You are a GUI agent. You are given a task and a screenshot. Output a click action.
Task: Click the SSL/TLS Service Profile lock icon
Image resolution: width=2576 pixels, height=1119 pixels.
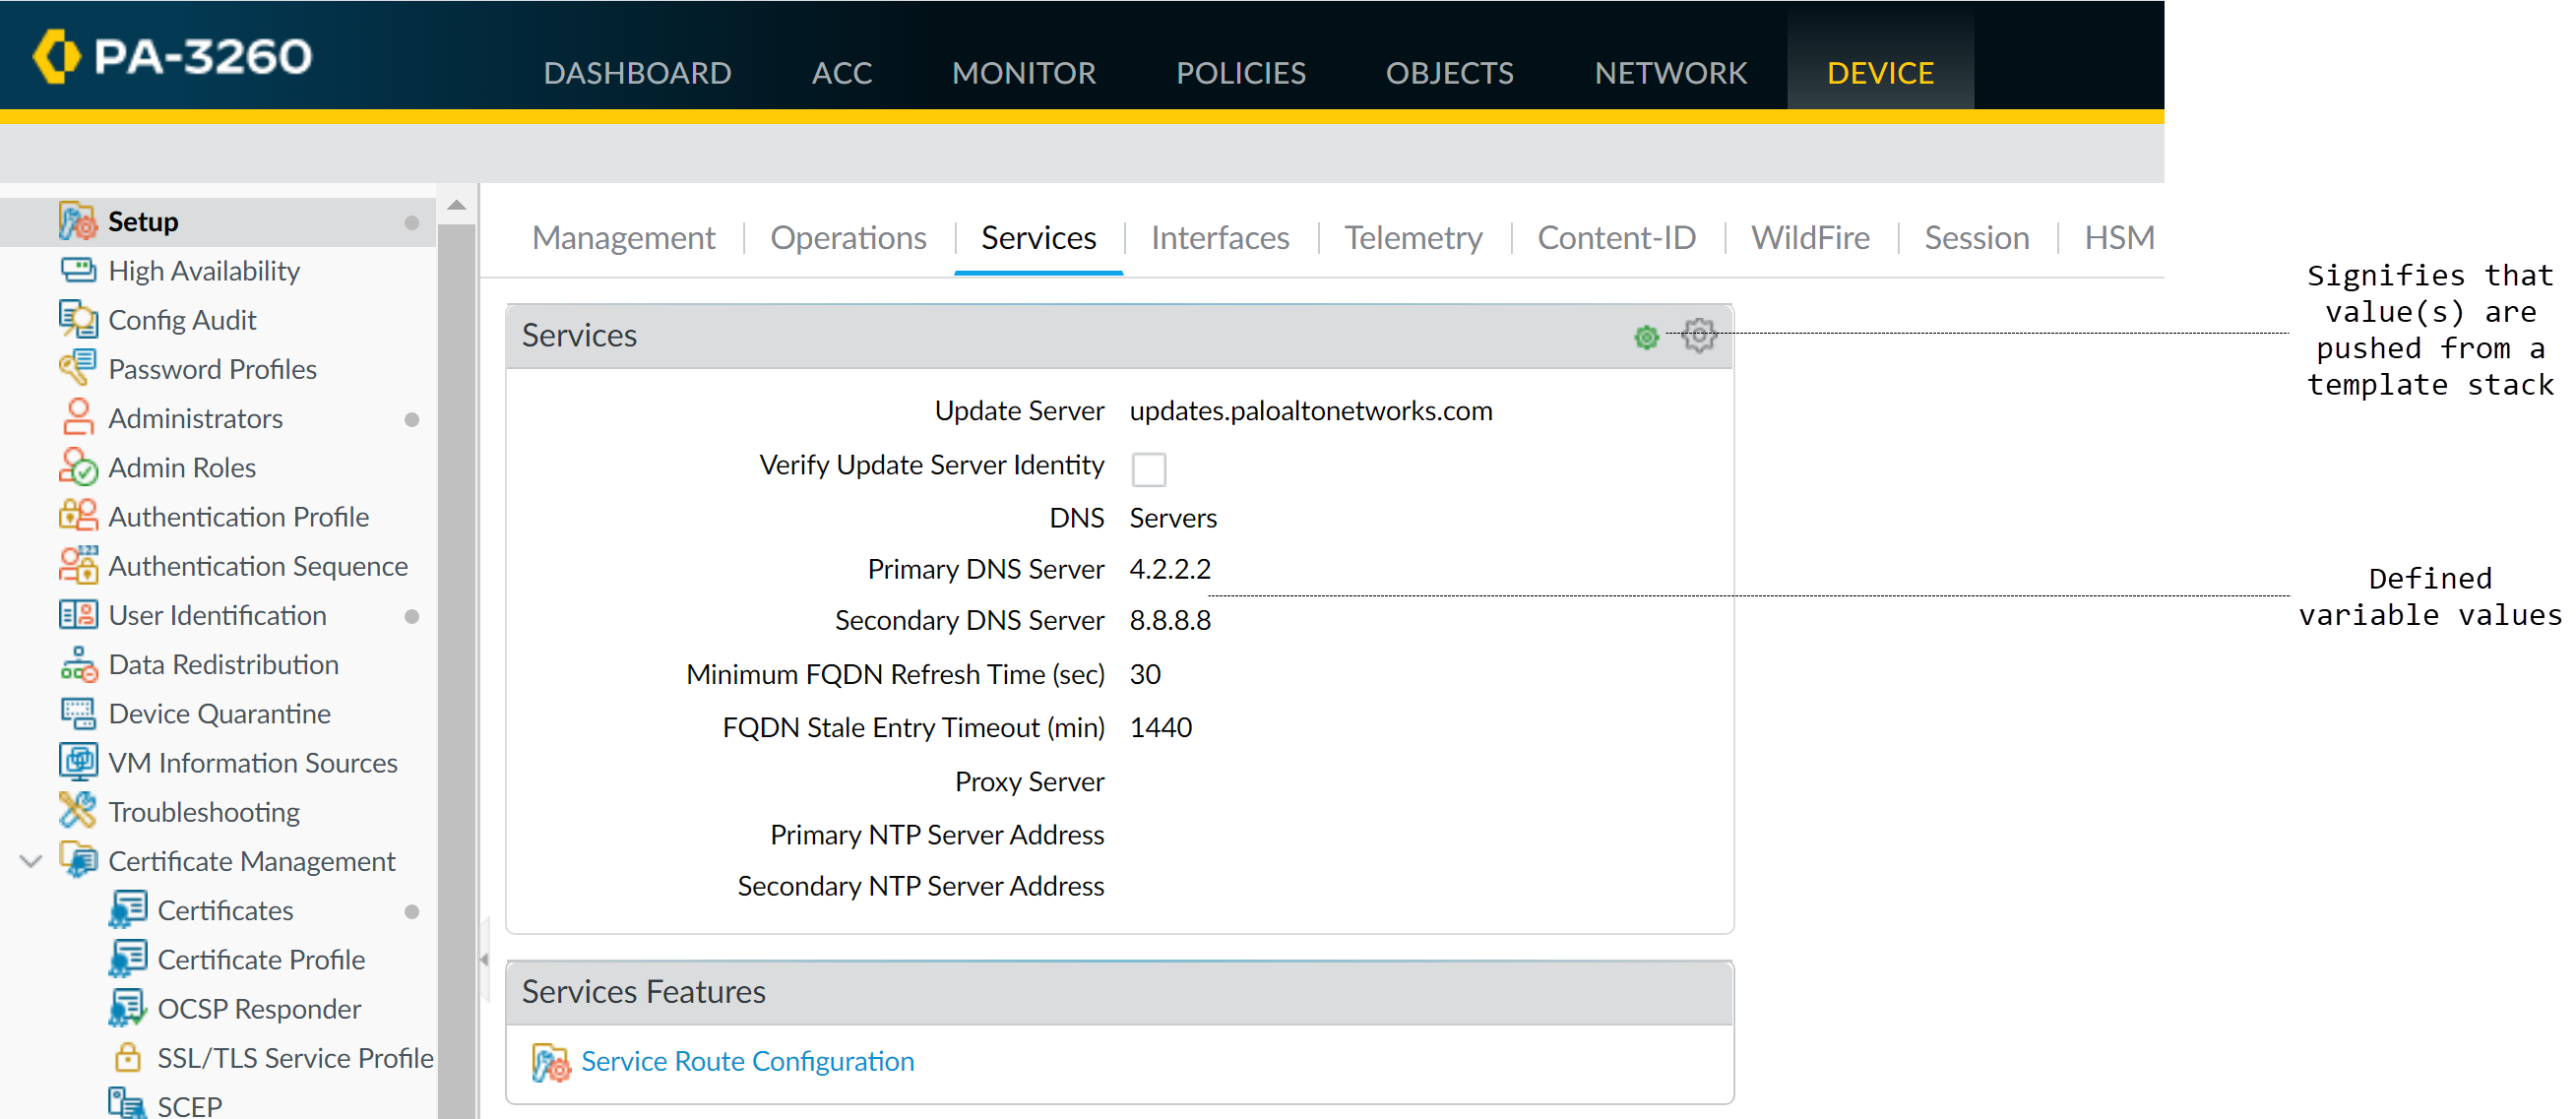127,1058
